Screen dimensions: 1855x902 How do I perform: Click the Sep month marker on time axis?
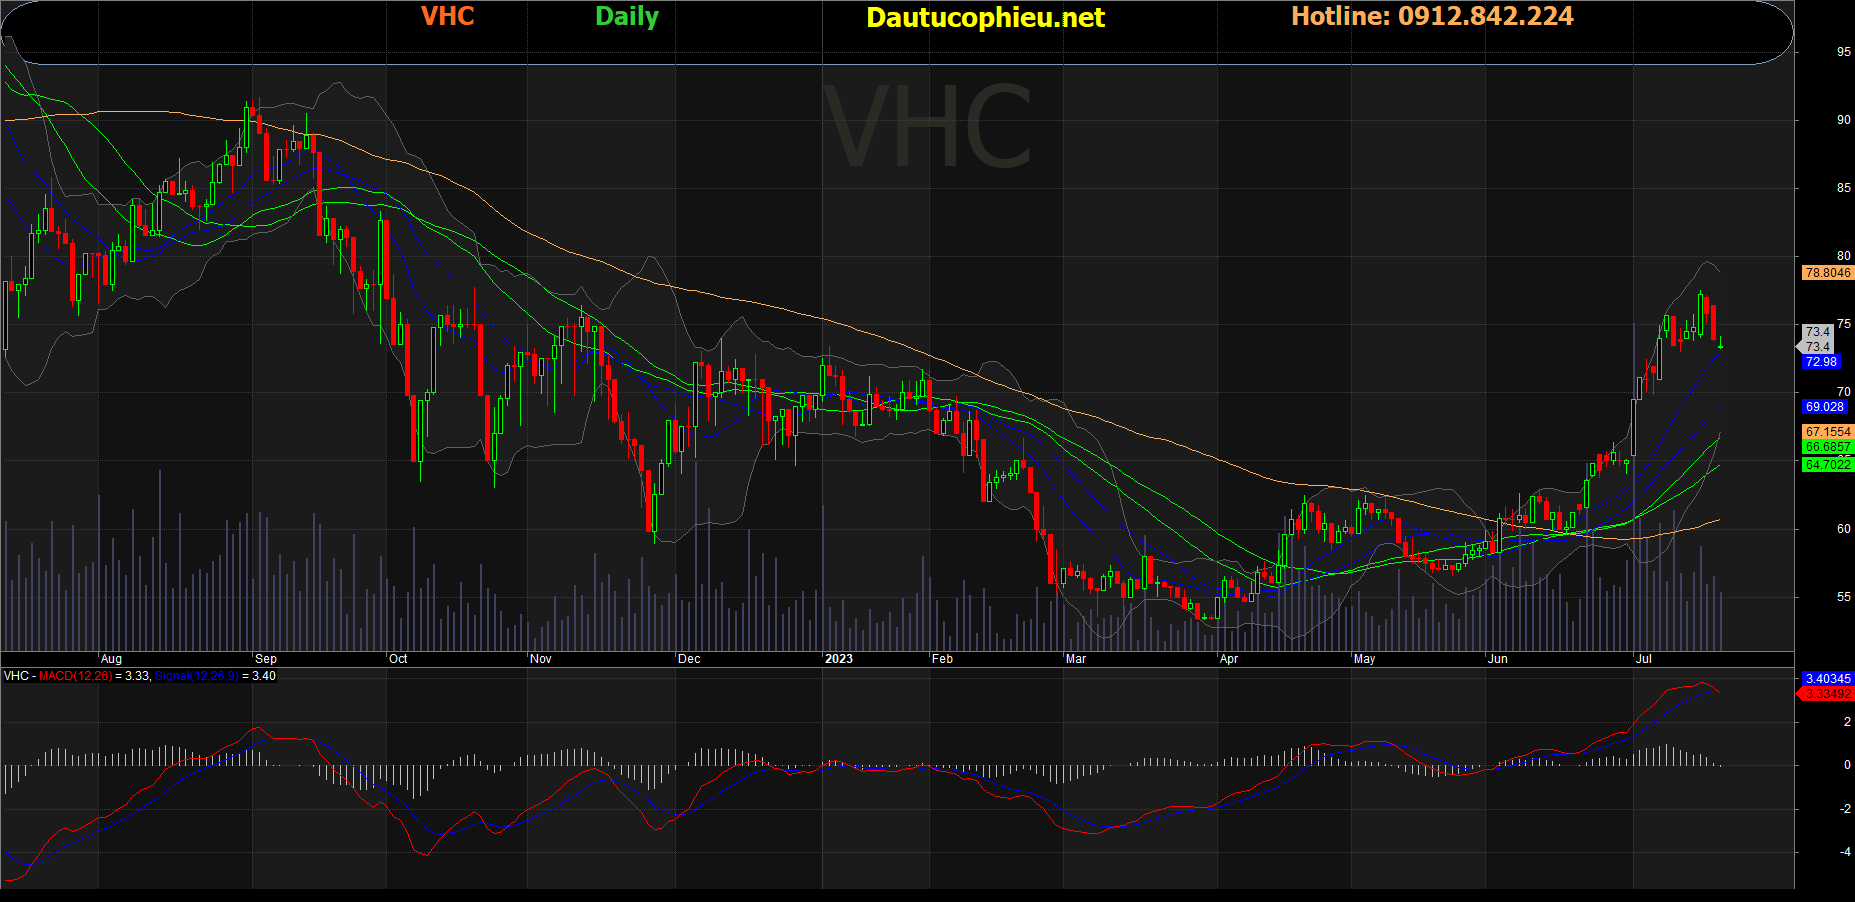pyautogui.click(x=266, y=659)
